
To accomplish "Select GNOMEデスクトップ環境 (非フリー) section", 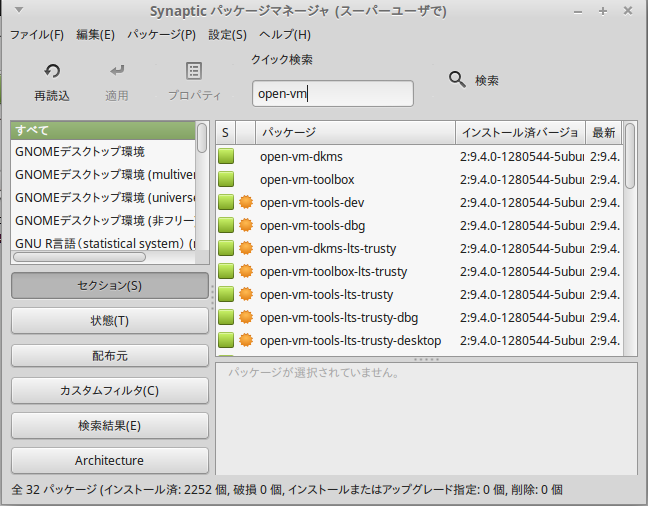I will [103, 221].
